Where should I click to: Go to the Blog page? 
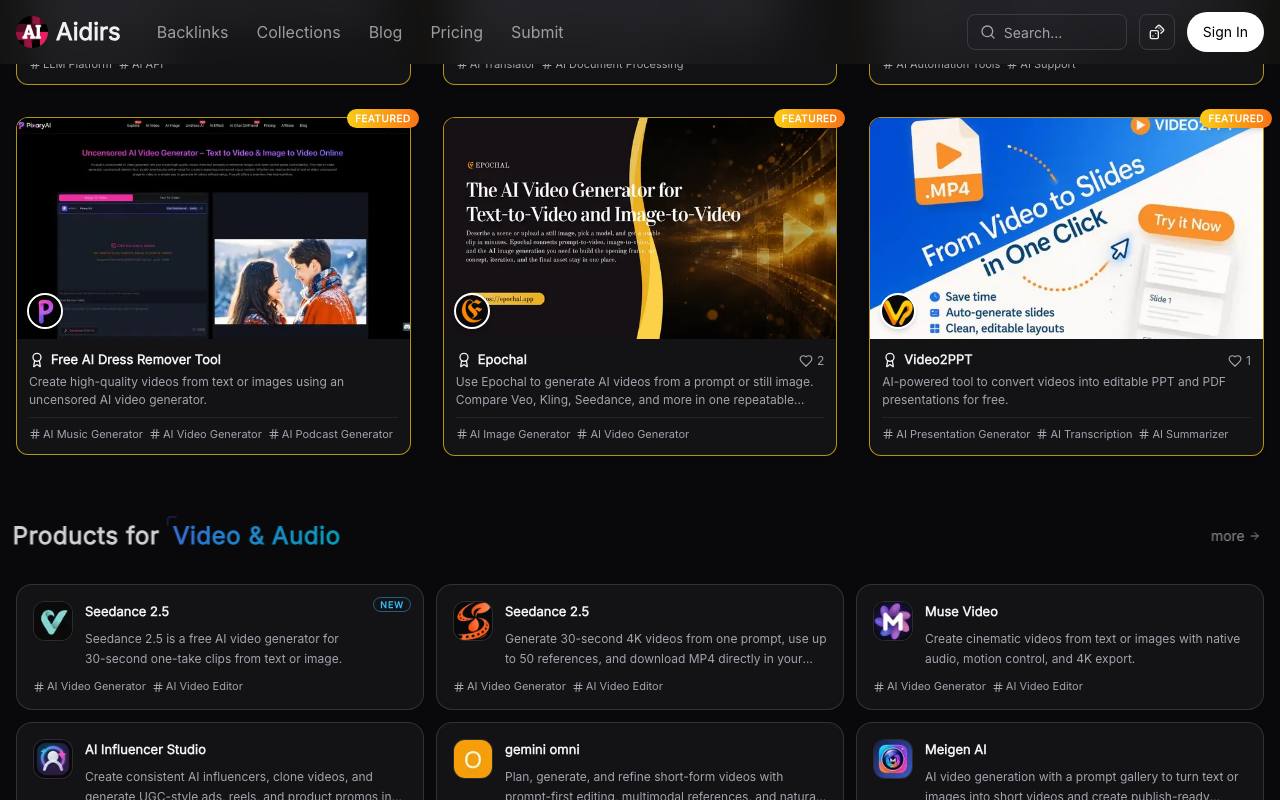[x=385, y=32]
